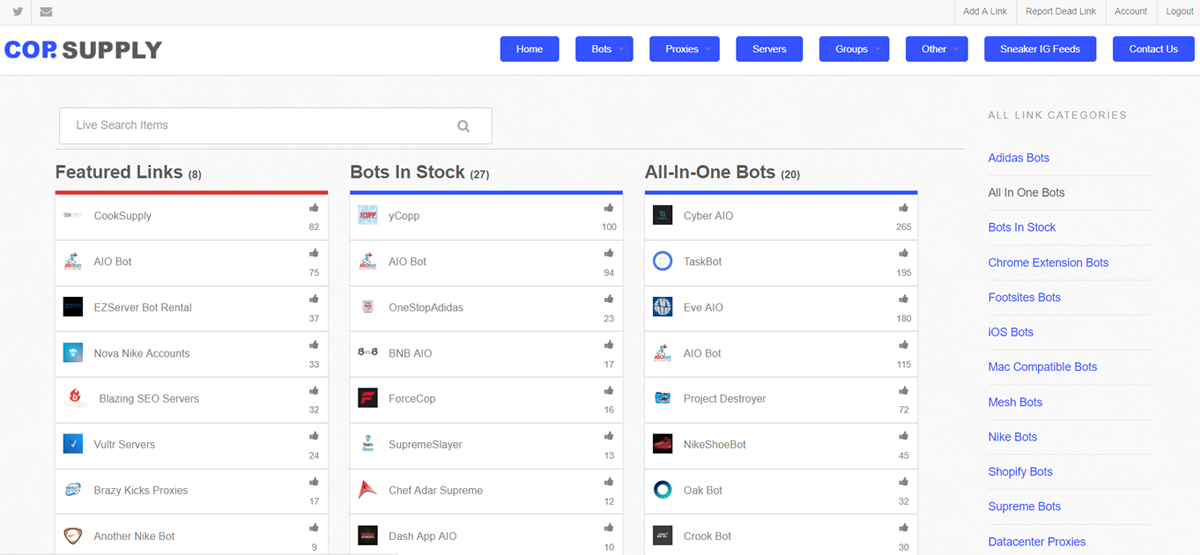1200x555 pixels.
Task: Like SupremeSlayer thumbs-up icon
Action: point(609,436)
